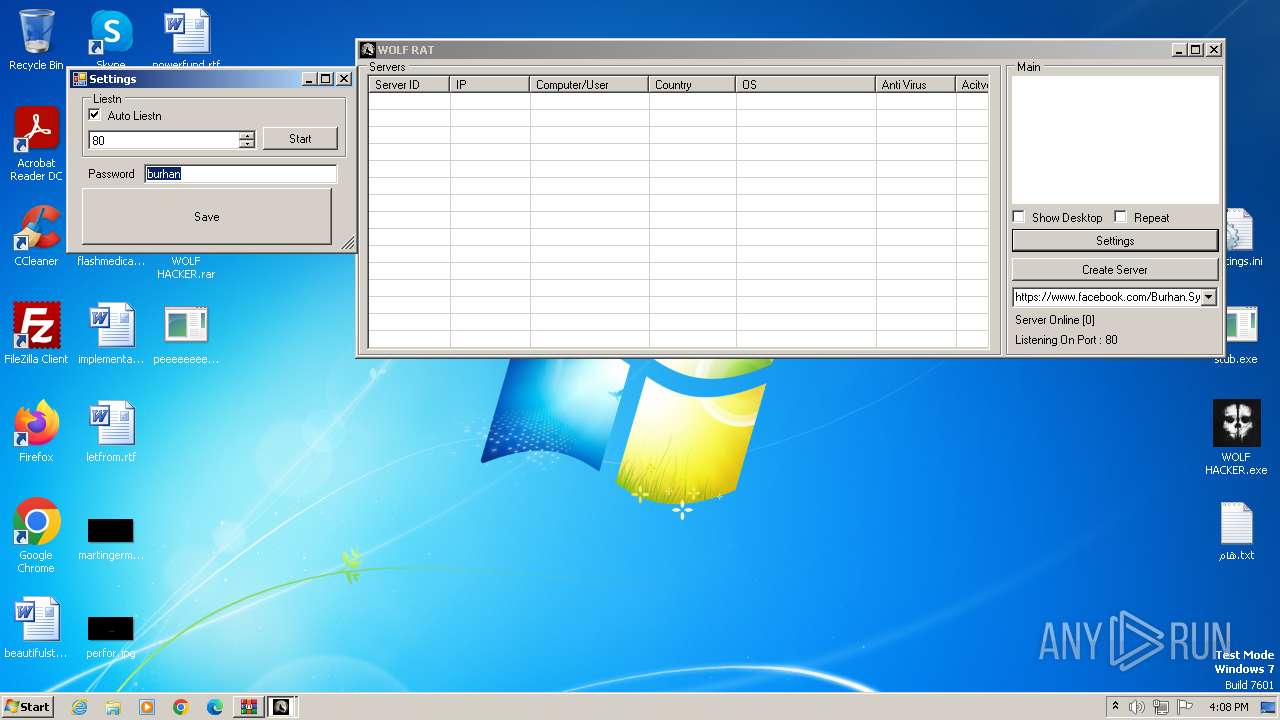Open Settings from WOLF RAT main panel
Screen dimensions: 1280x720
pos(1115,241)
